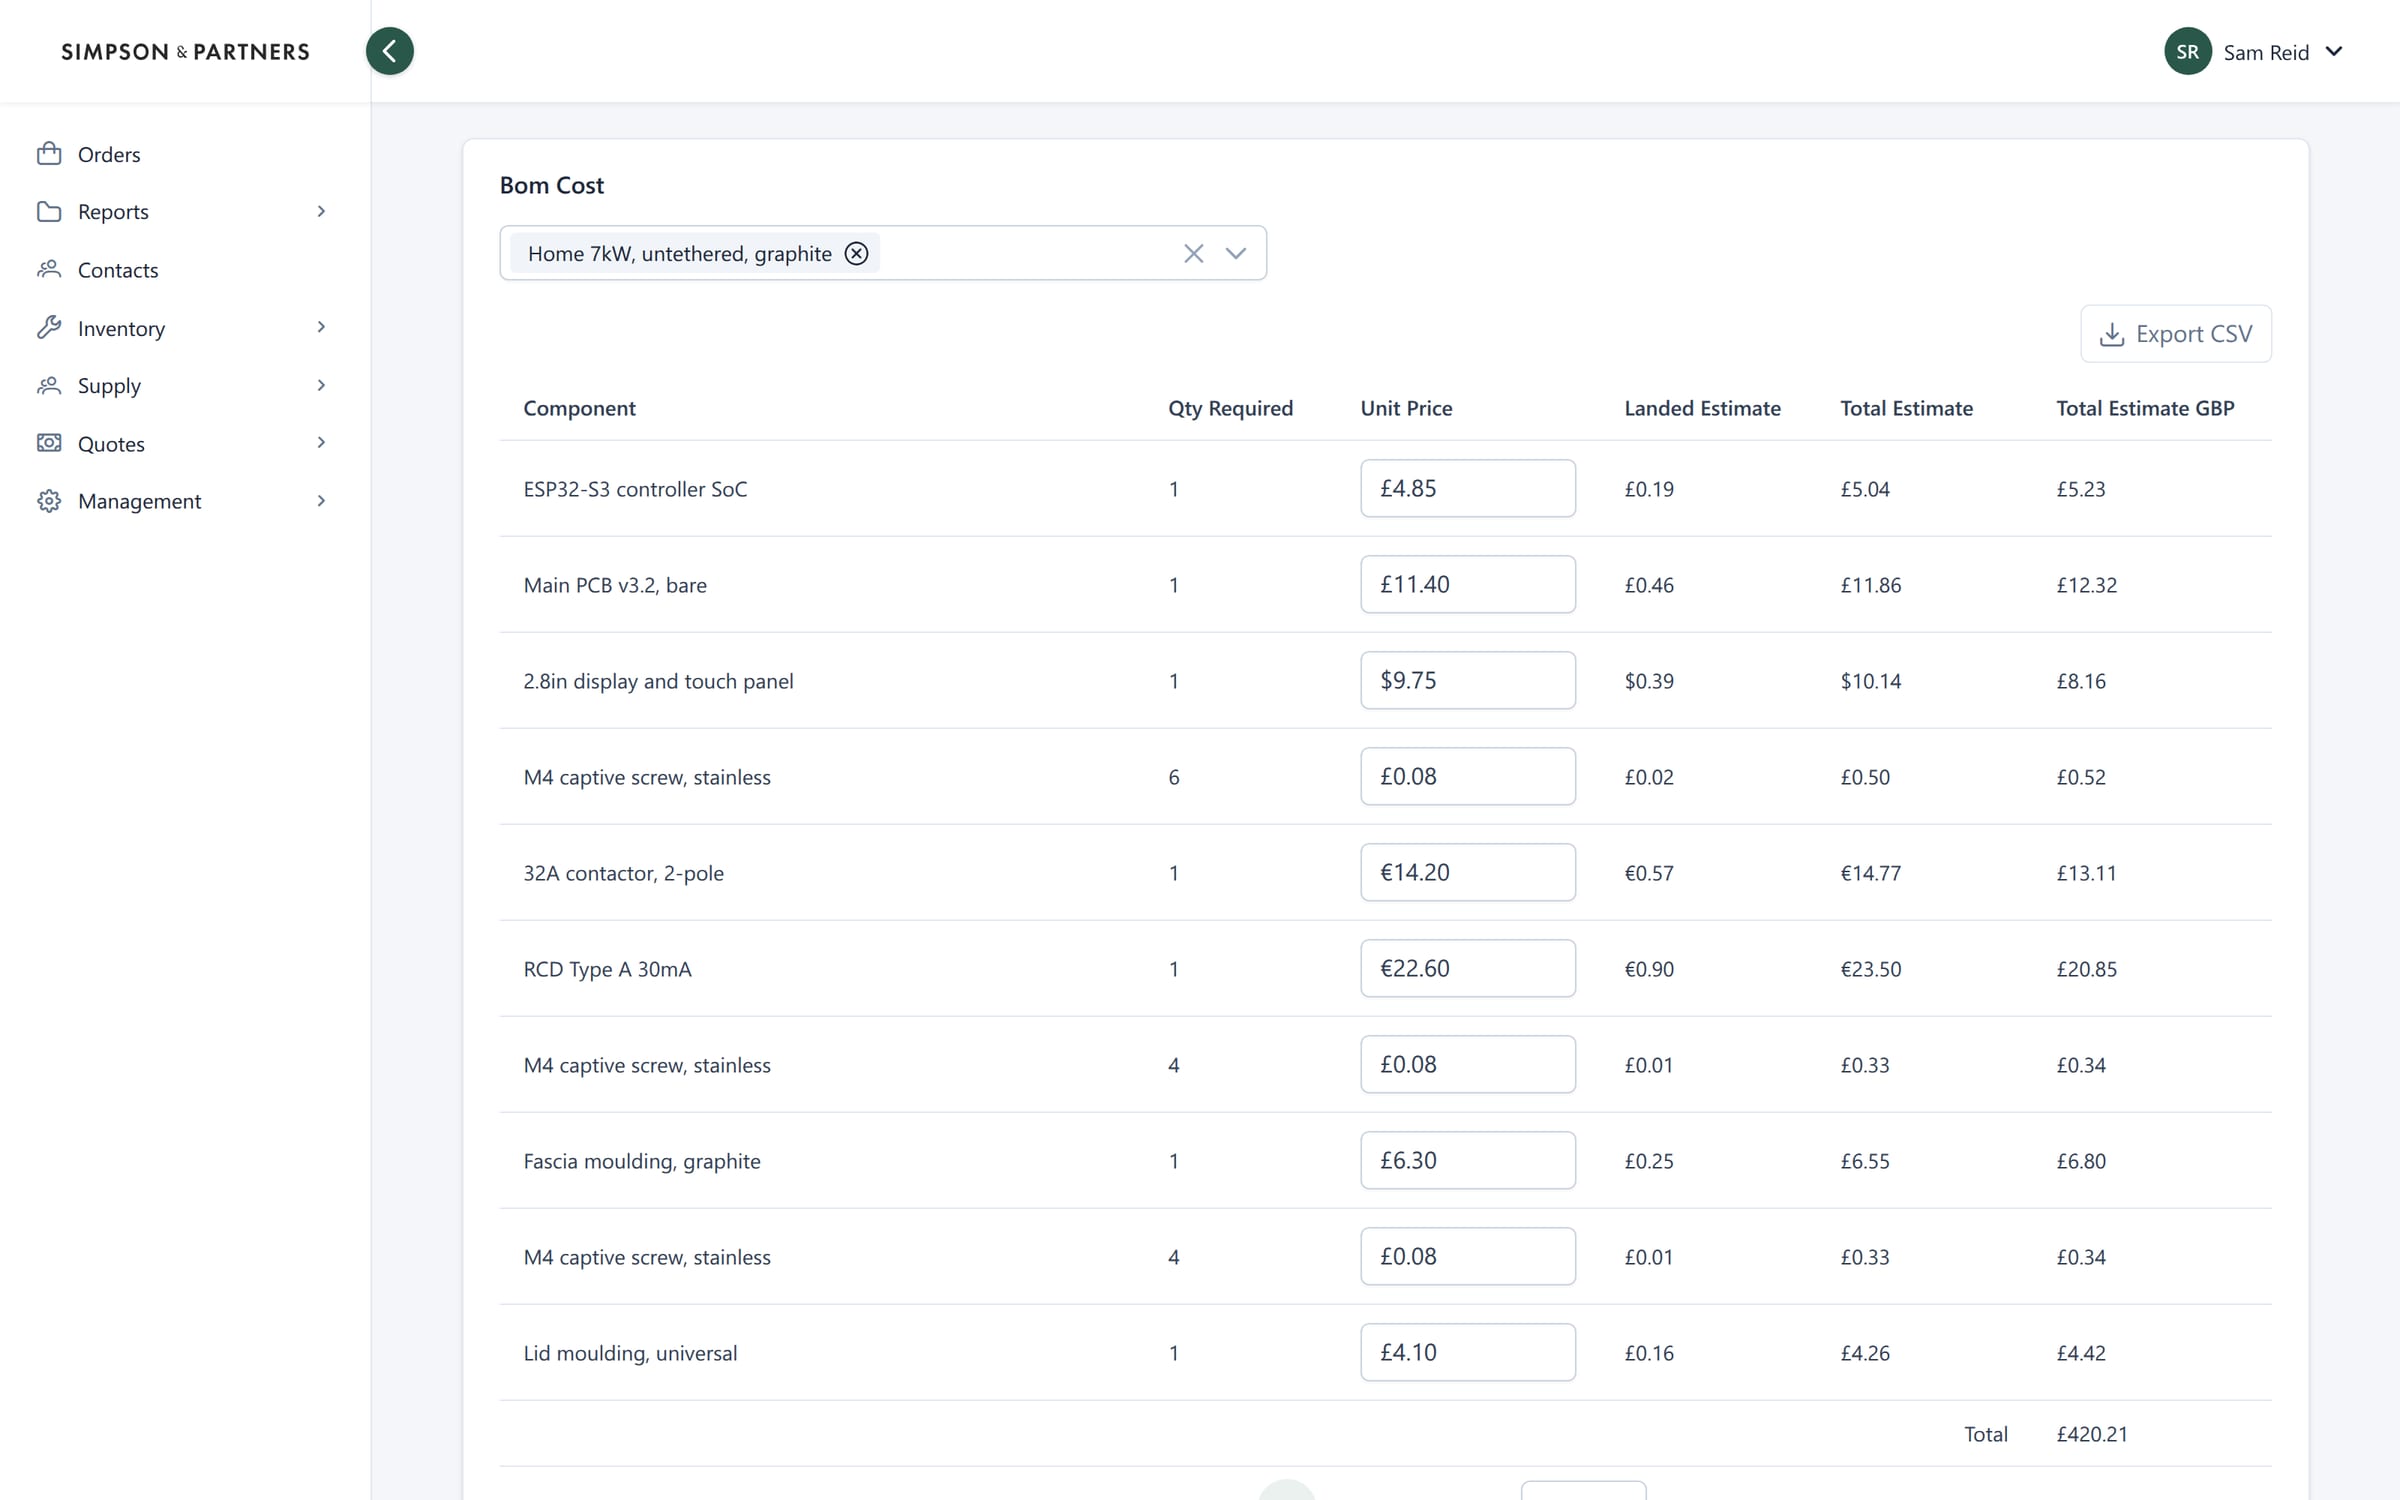Click the Qty Required column header

[1230, 408]
